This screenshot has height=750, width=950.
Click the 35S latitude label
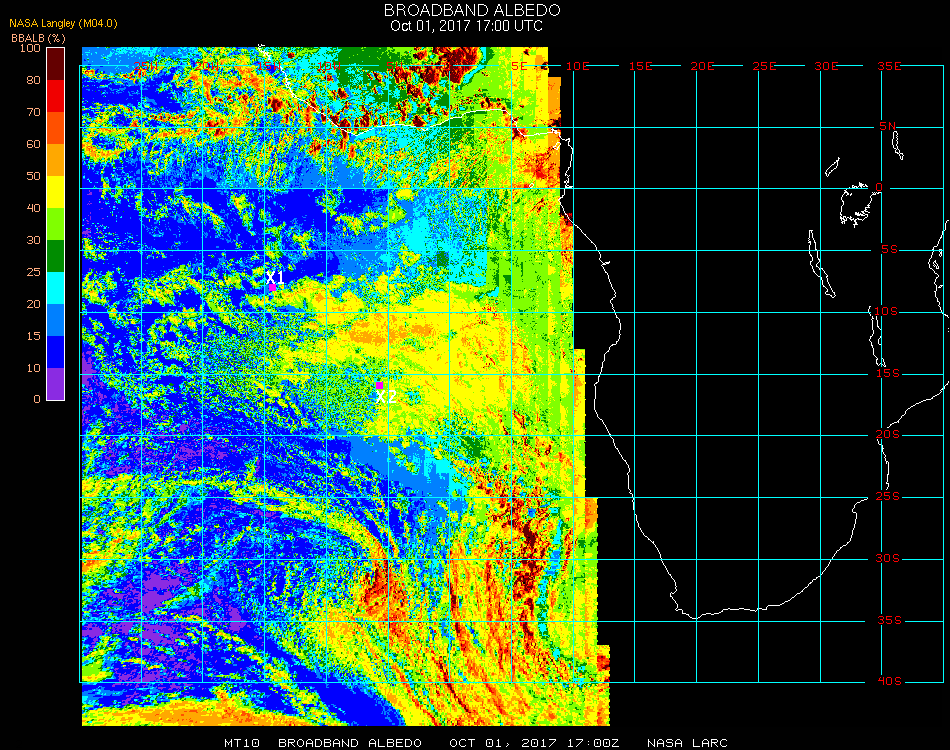pyautogui.click(x=889, y=620)
